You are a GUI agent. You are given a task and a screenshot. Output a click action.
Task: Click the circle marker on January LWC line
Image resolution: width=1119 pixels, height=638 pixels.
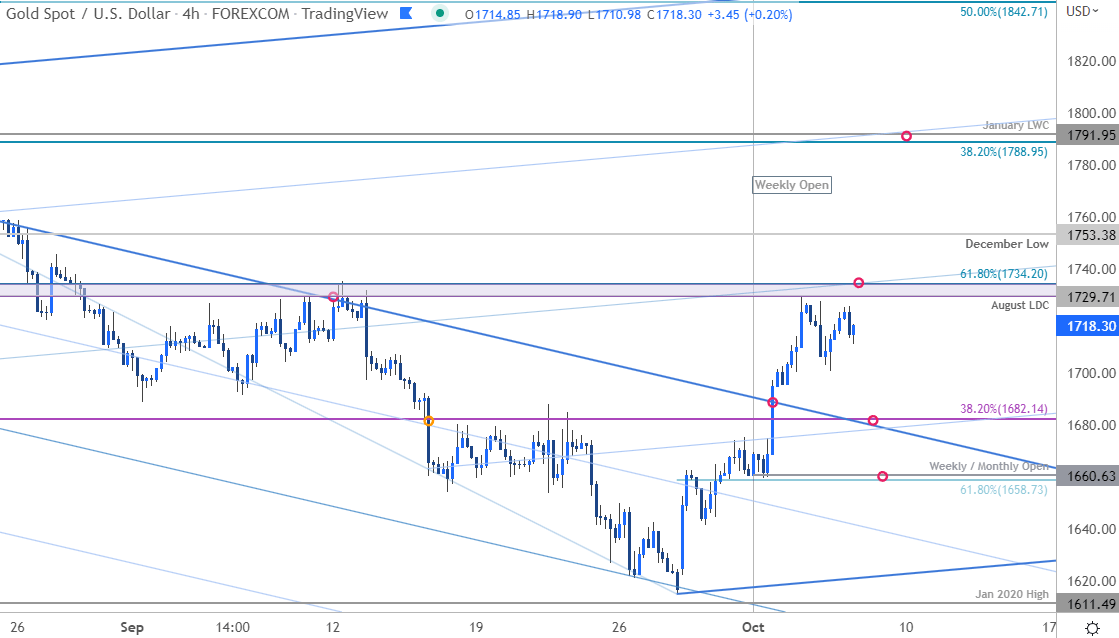pyautogui.click(x=906, y=136)
